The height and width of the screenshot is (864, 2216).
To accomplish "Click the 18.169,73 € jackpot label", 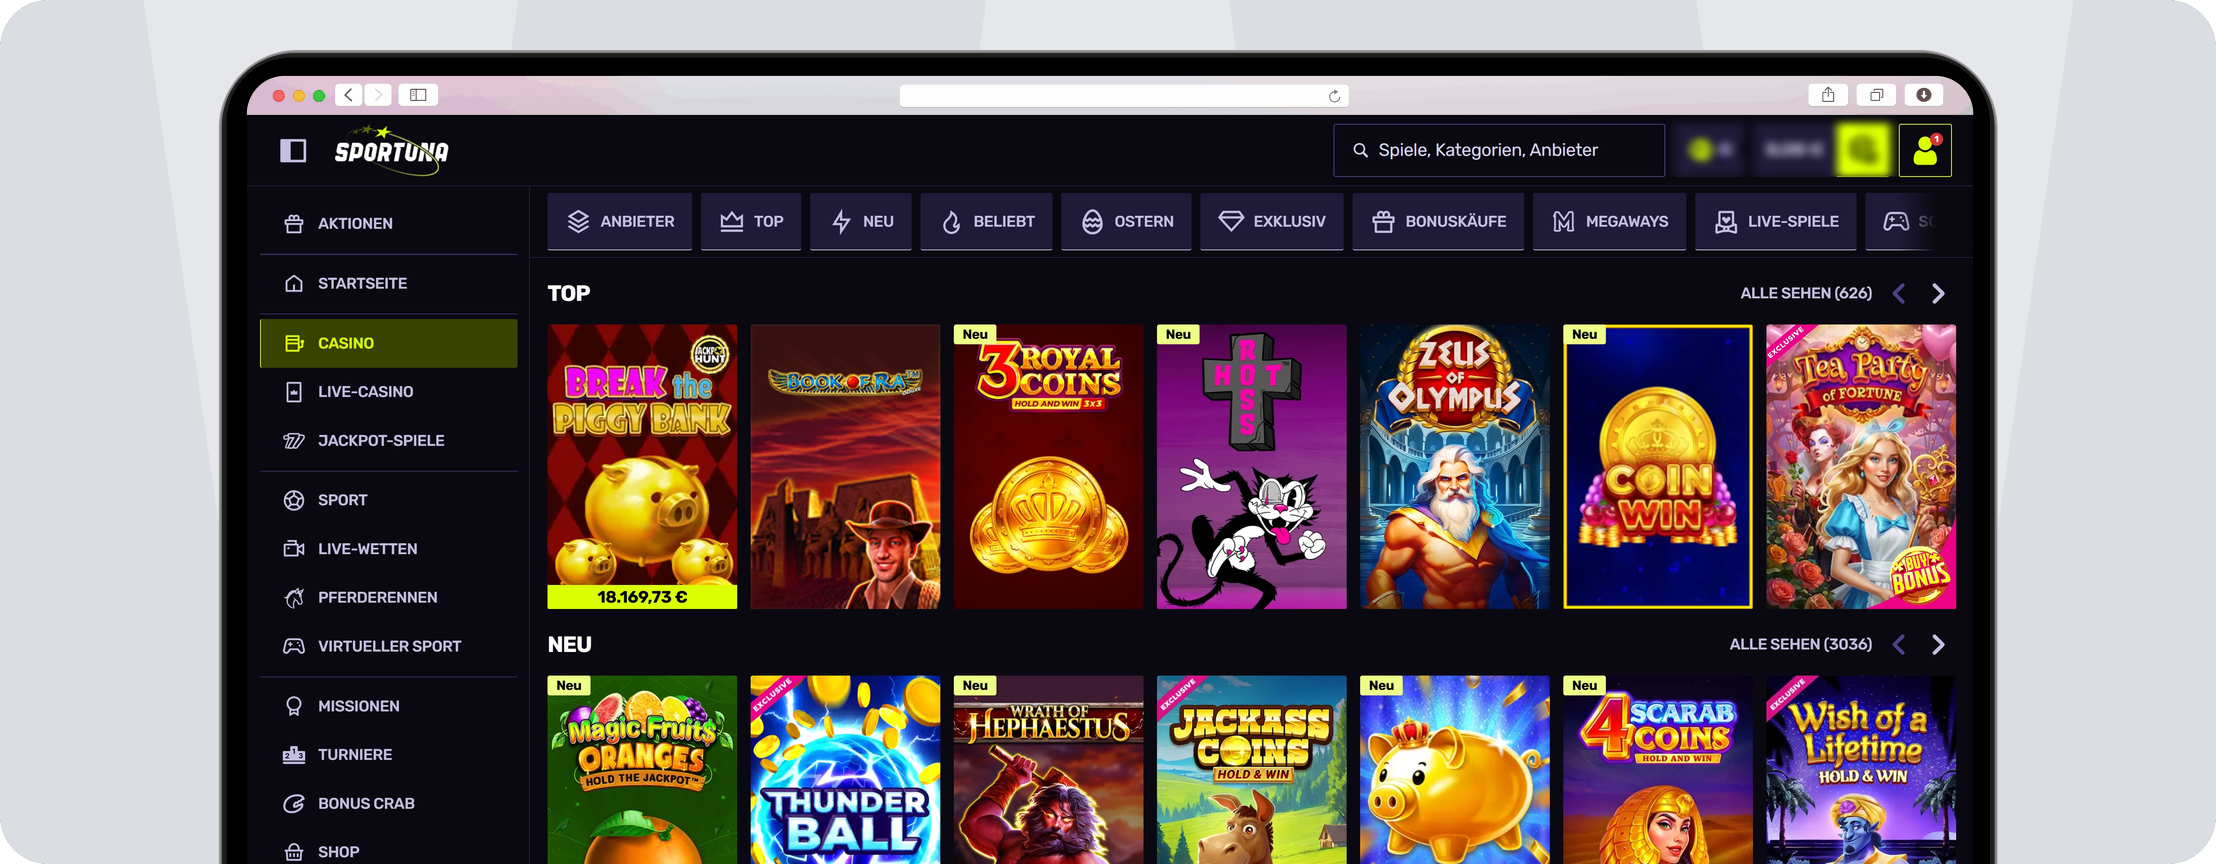I will click(642, 597).
